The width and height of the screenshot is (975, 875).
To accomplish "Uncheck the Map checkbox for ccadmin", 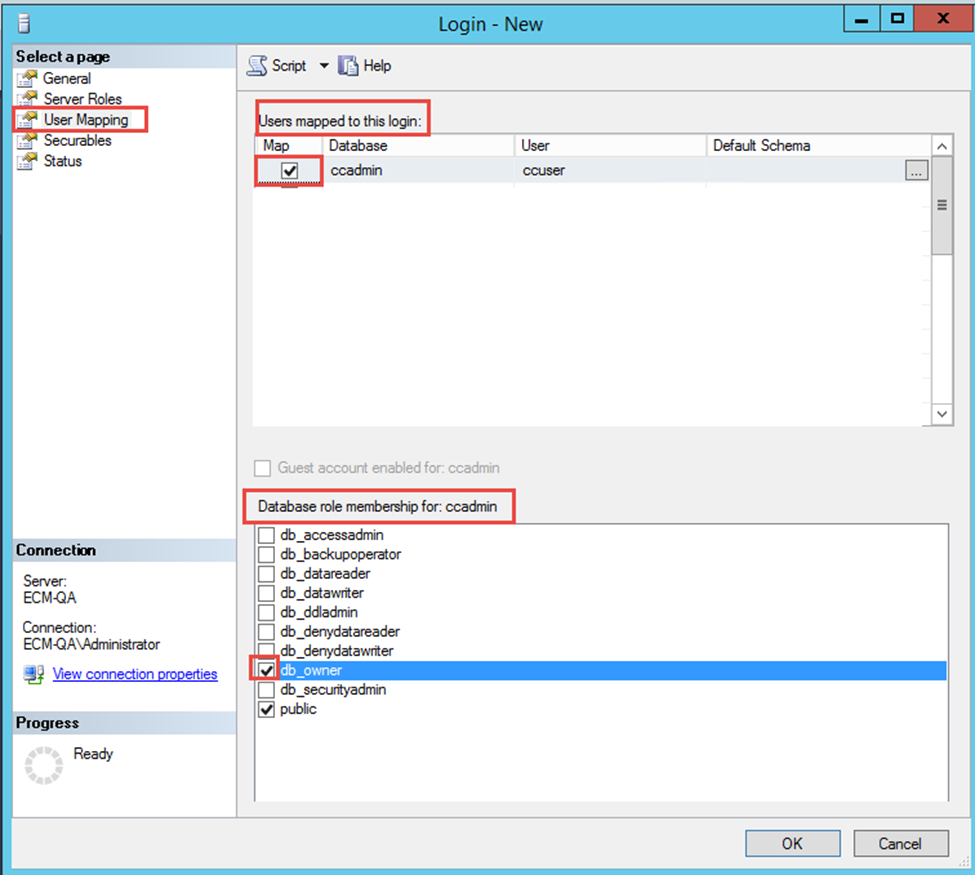I will [x=290, y=171].
